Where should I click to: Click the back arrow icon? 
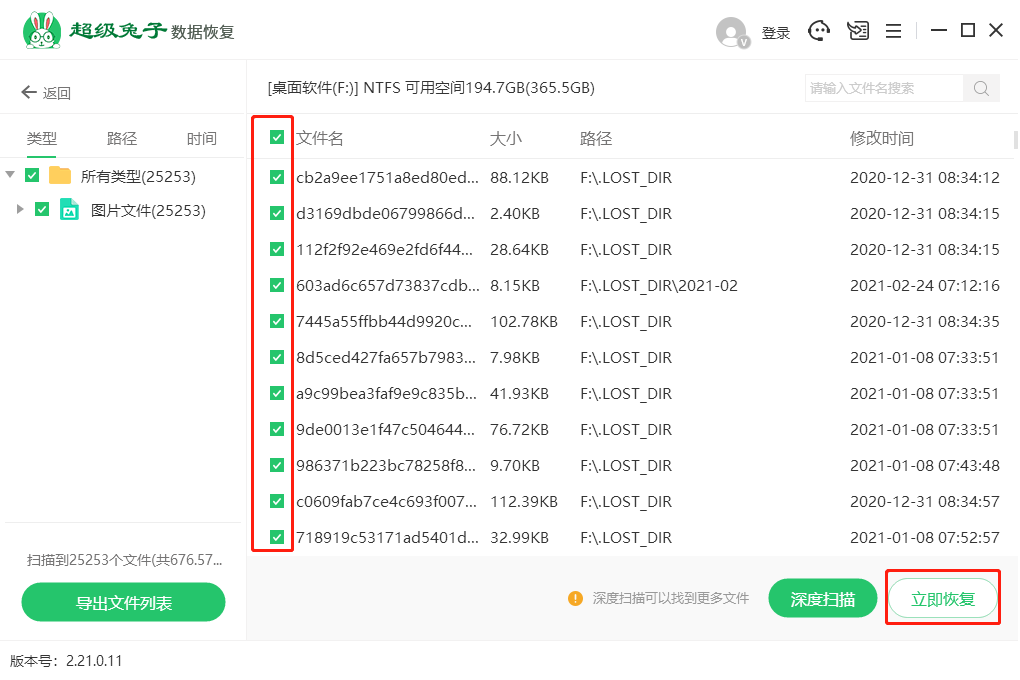pos(29,93)
